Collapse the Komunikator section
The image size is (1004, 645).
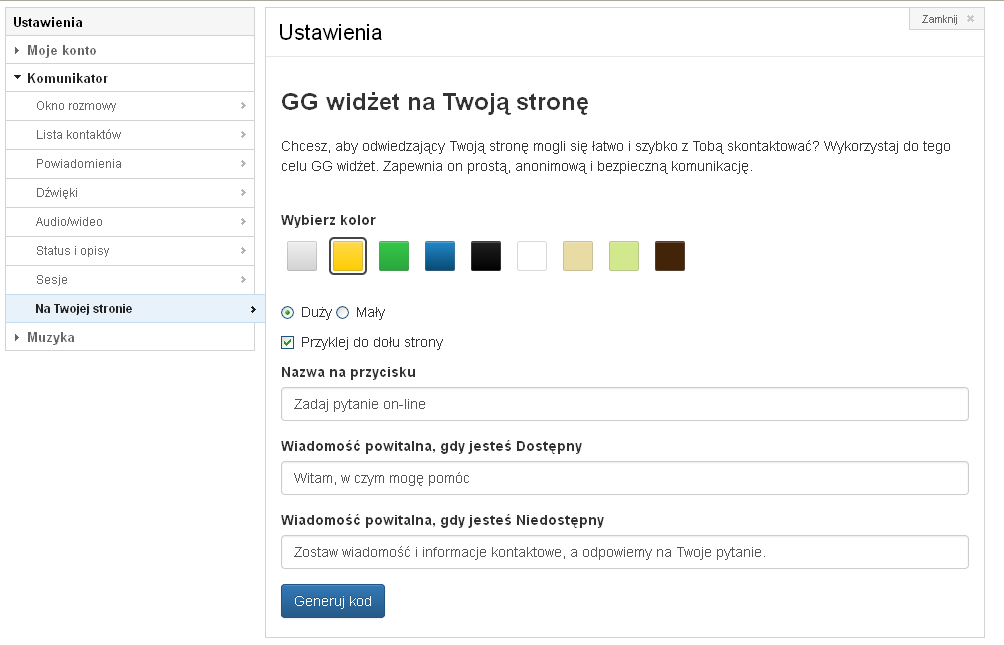pyautogui.click(x=130, y=78)
